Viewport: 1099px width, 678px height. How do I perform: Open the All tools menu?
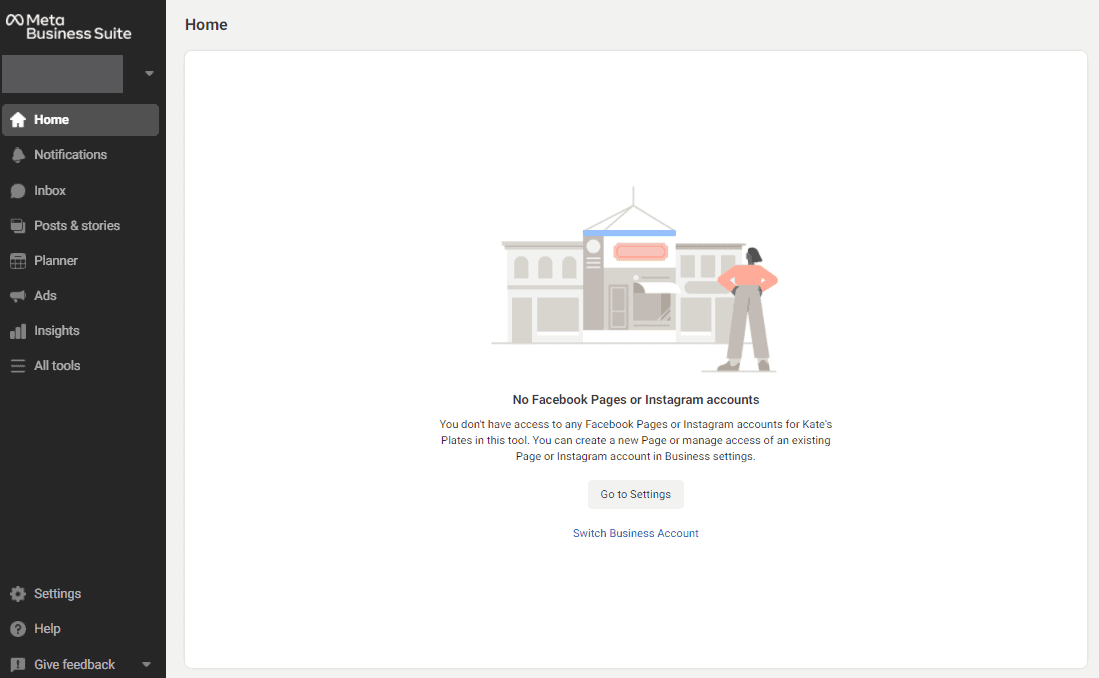(57, 366)
